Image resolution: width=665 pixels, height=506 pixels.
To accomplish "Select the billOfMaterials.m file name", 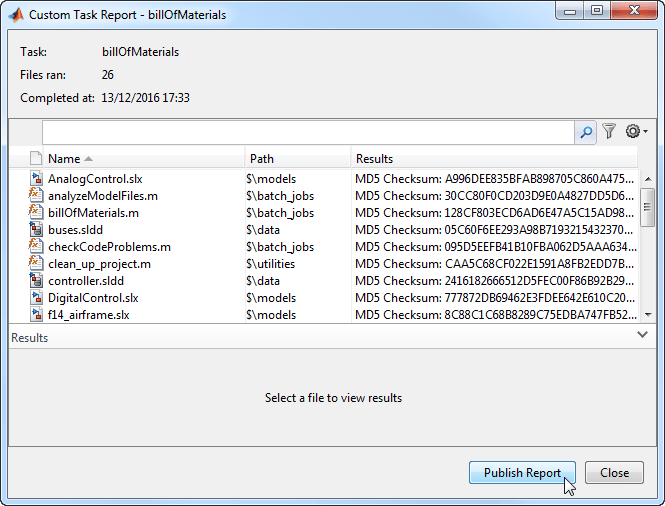I will [93, 212].
